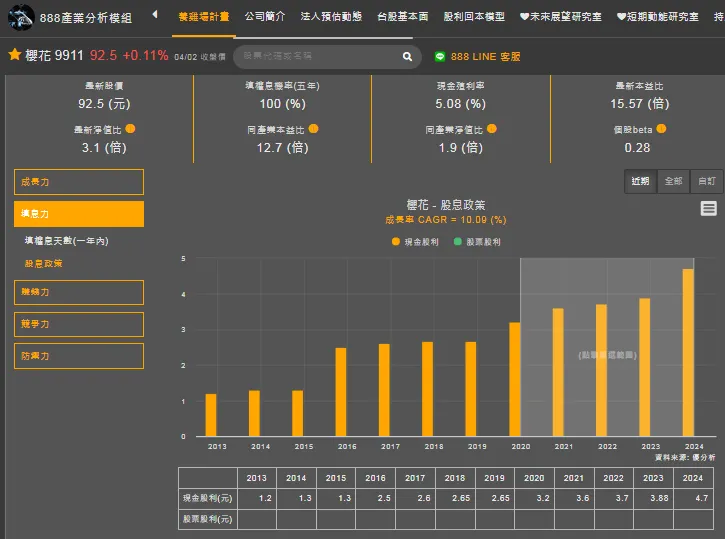Viewport: 725px width, 539px height.
Task: Open the 未來展望研究室 tab
Action: point(560,17)
